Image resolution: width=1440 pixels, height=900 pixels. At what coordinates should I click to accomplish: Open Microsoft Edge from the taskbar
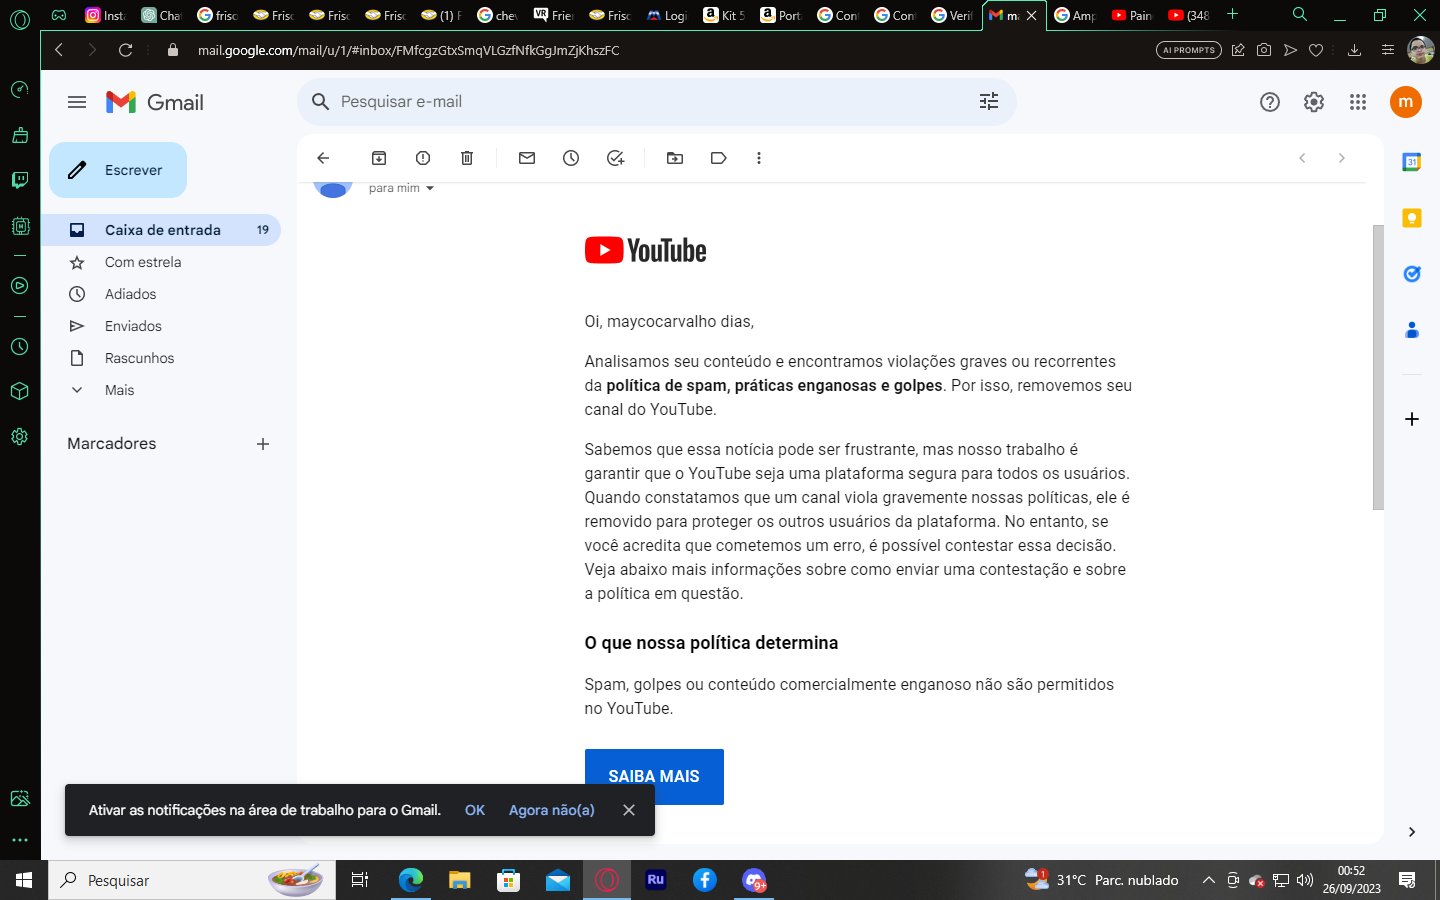click(411, 880)
